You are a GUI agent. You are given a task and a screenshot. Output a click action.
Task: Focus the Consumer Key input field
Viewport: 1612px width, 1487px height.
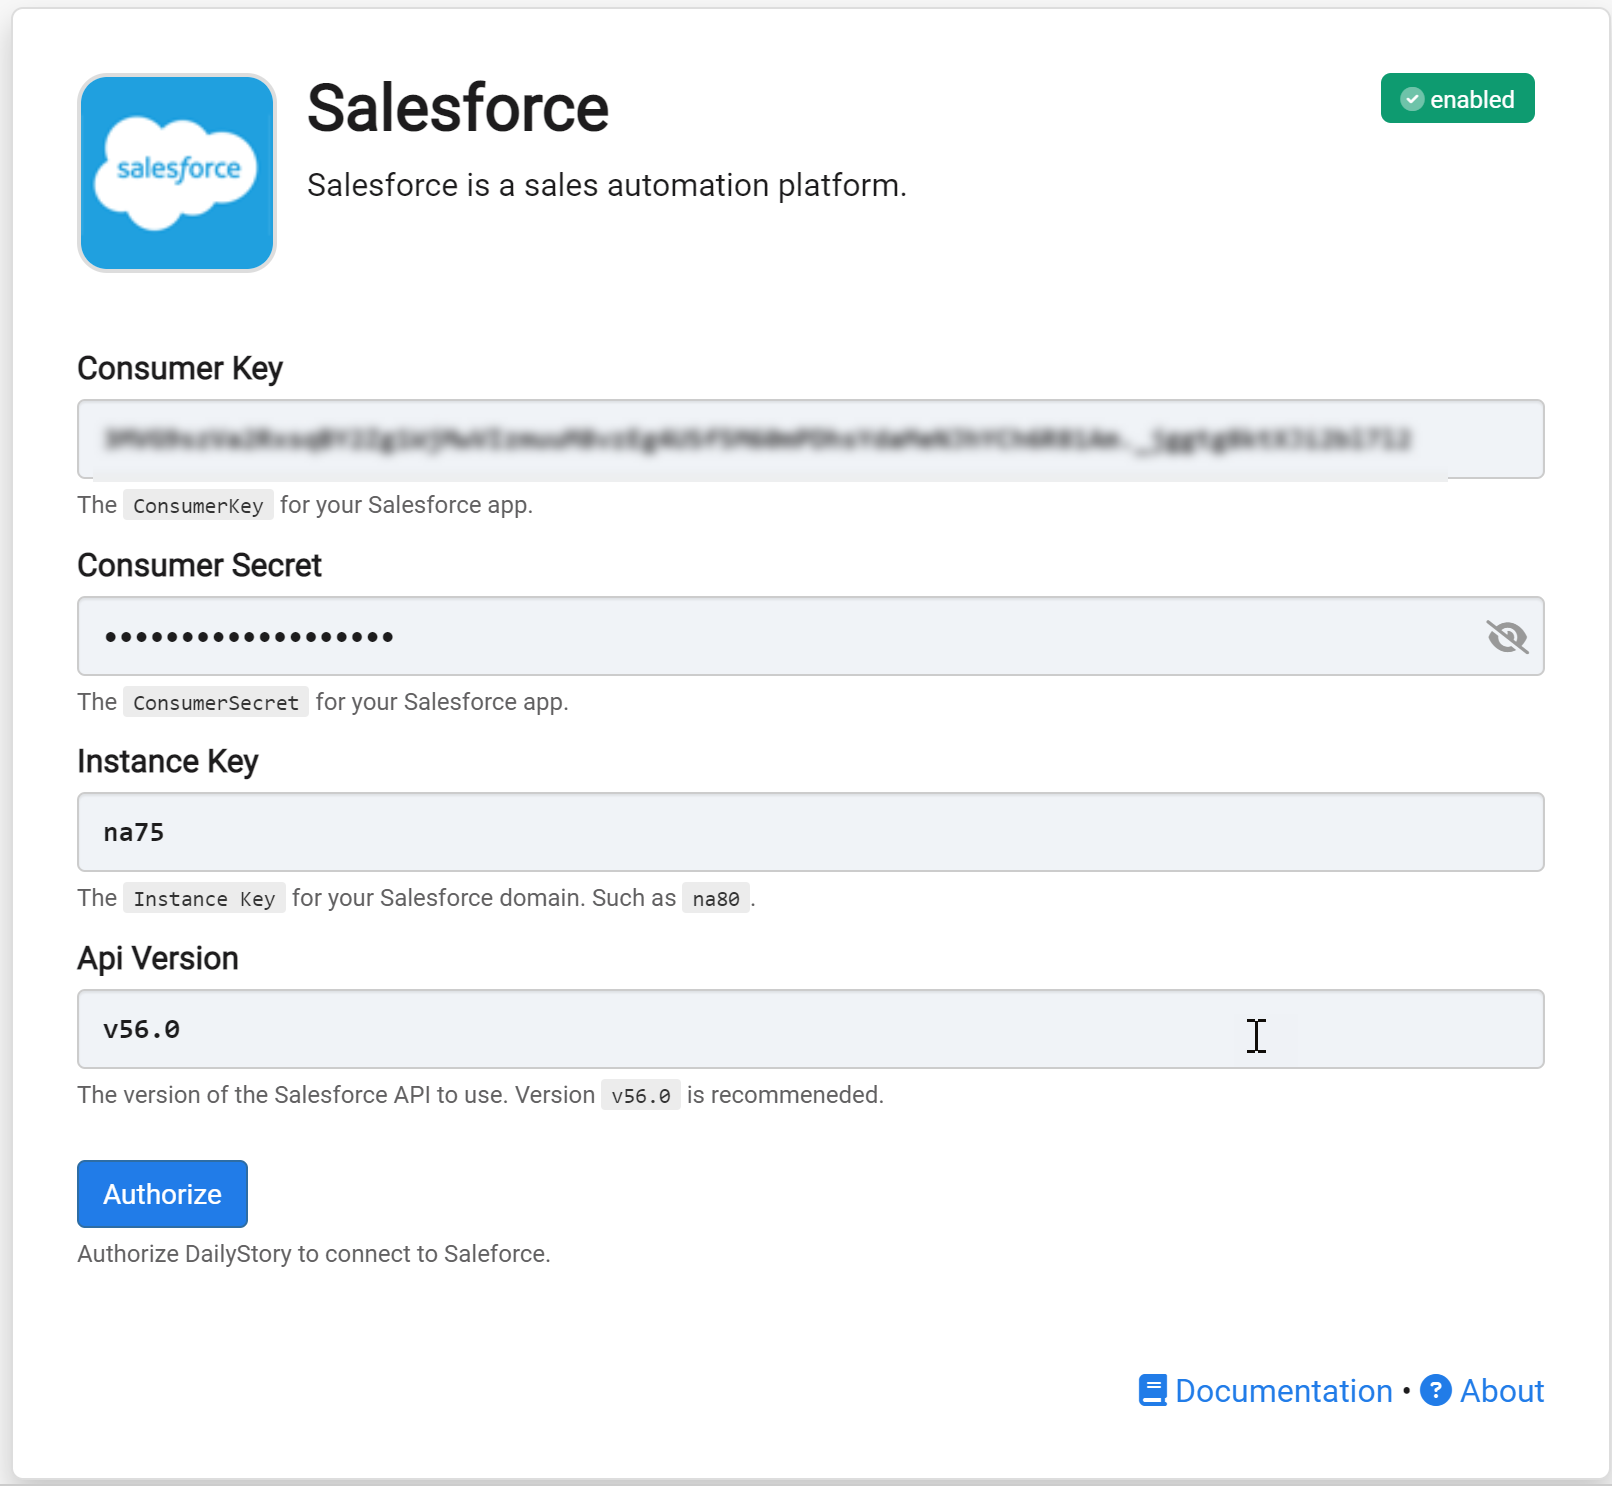(x=810, y=439)
